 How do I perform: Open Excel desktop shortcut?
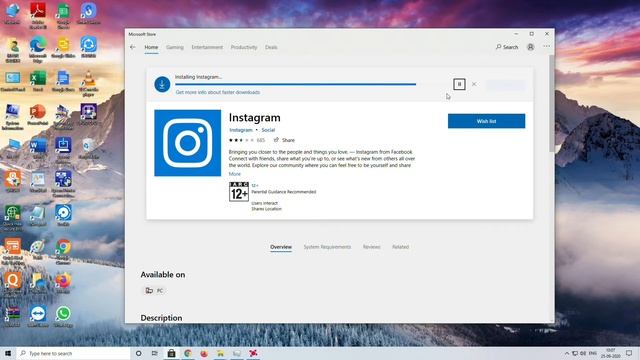point(38,80)
